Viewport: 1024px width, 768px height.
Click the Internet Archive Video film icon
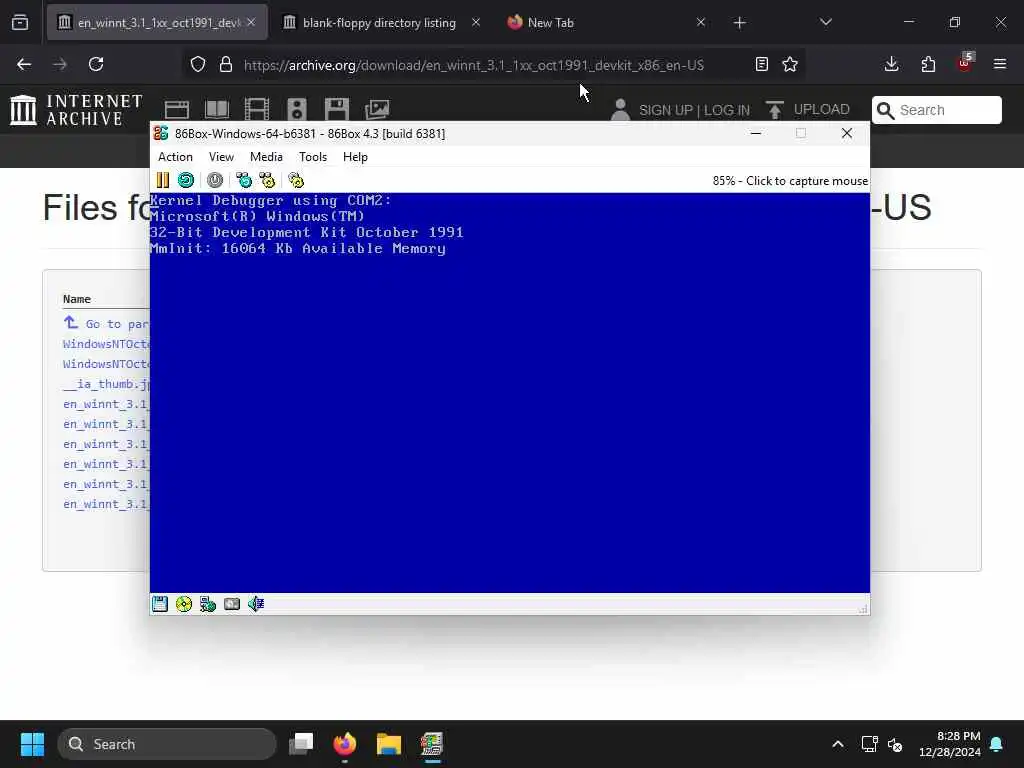(x=257, y=109)
